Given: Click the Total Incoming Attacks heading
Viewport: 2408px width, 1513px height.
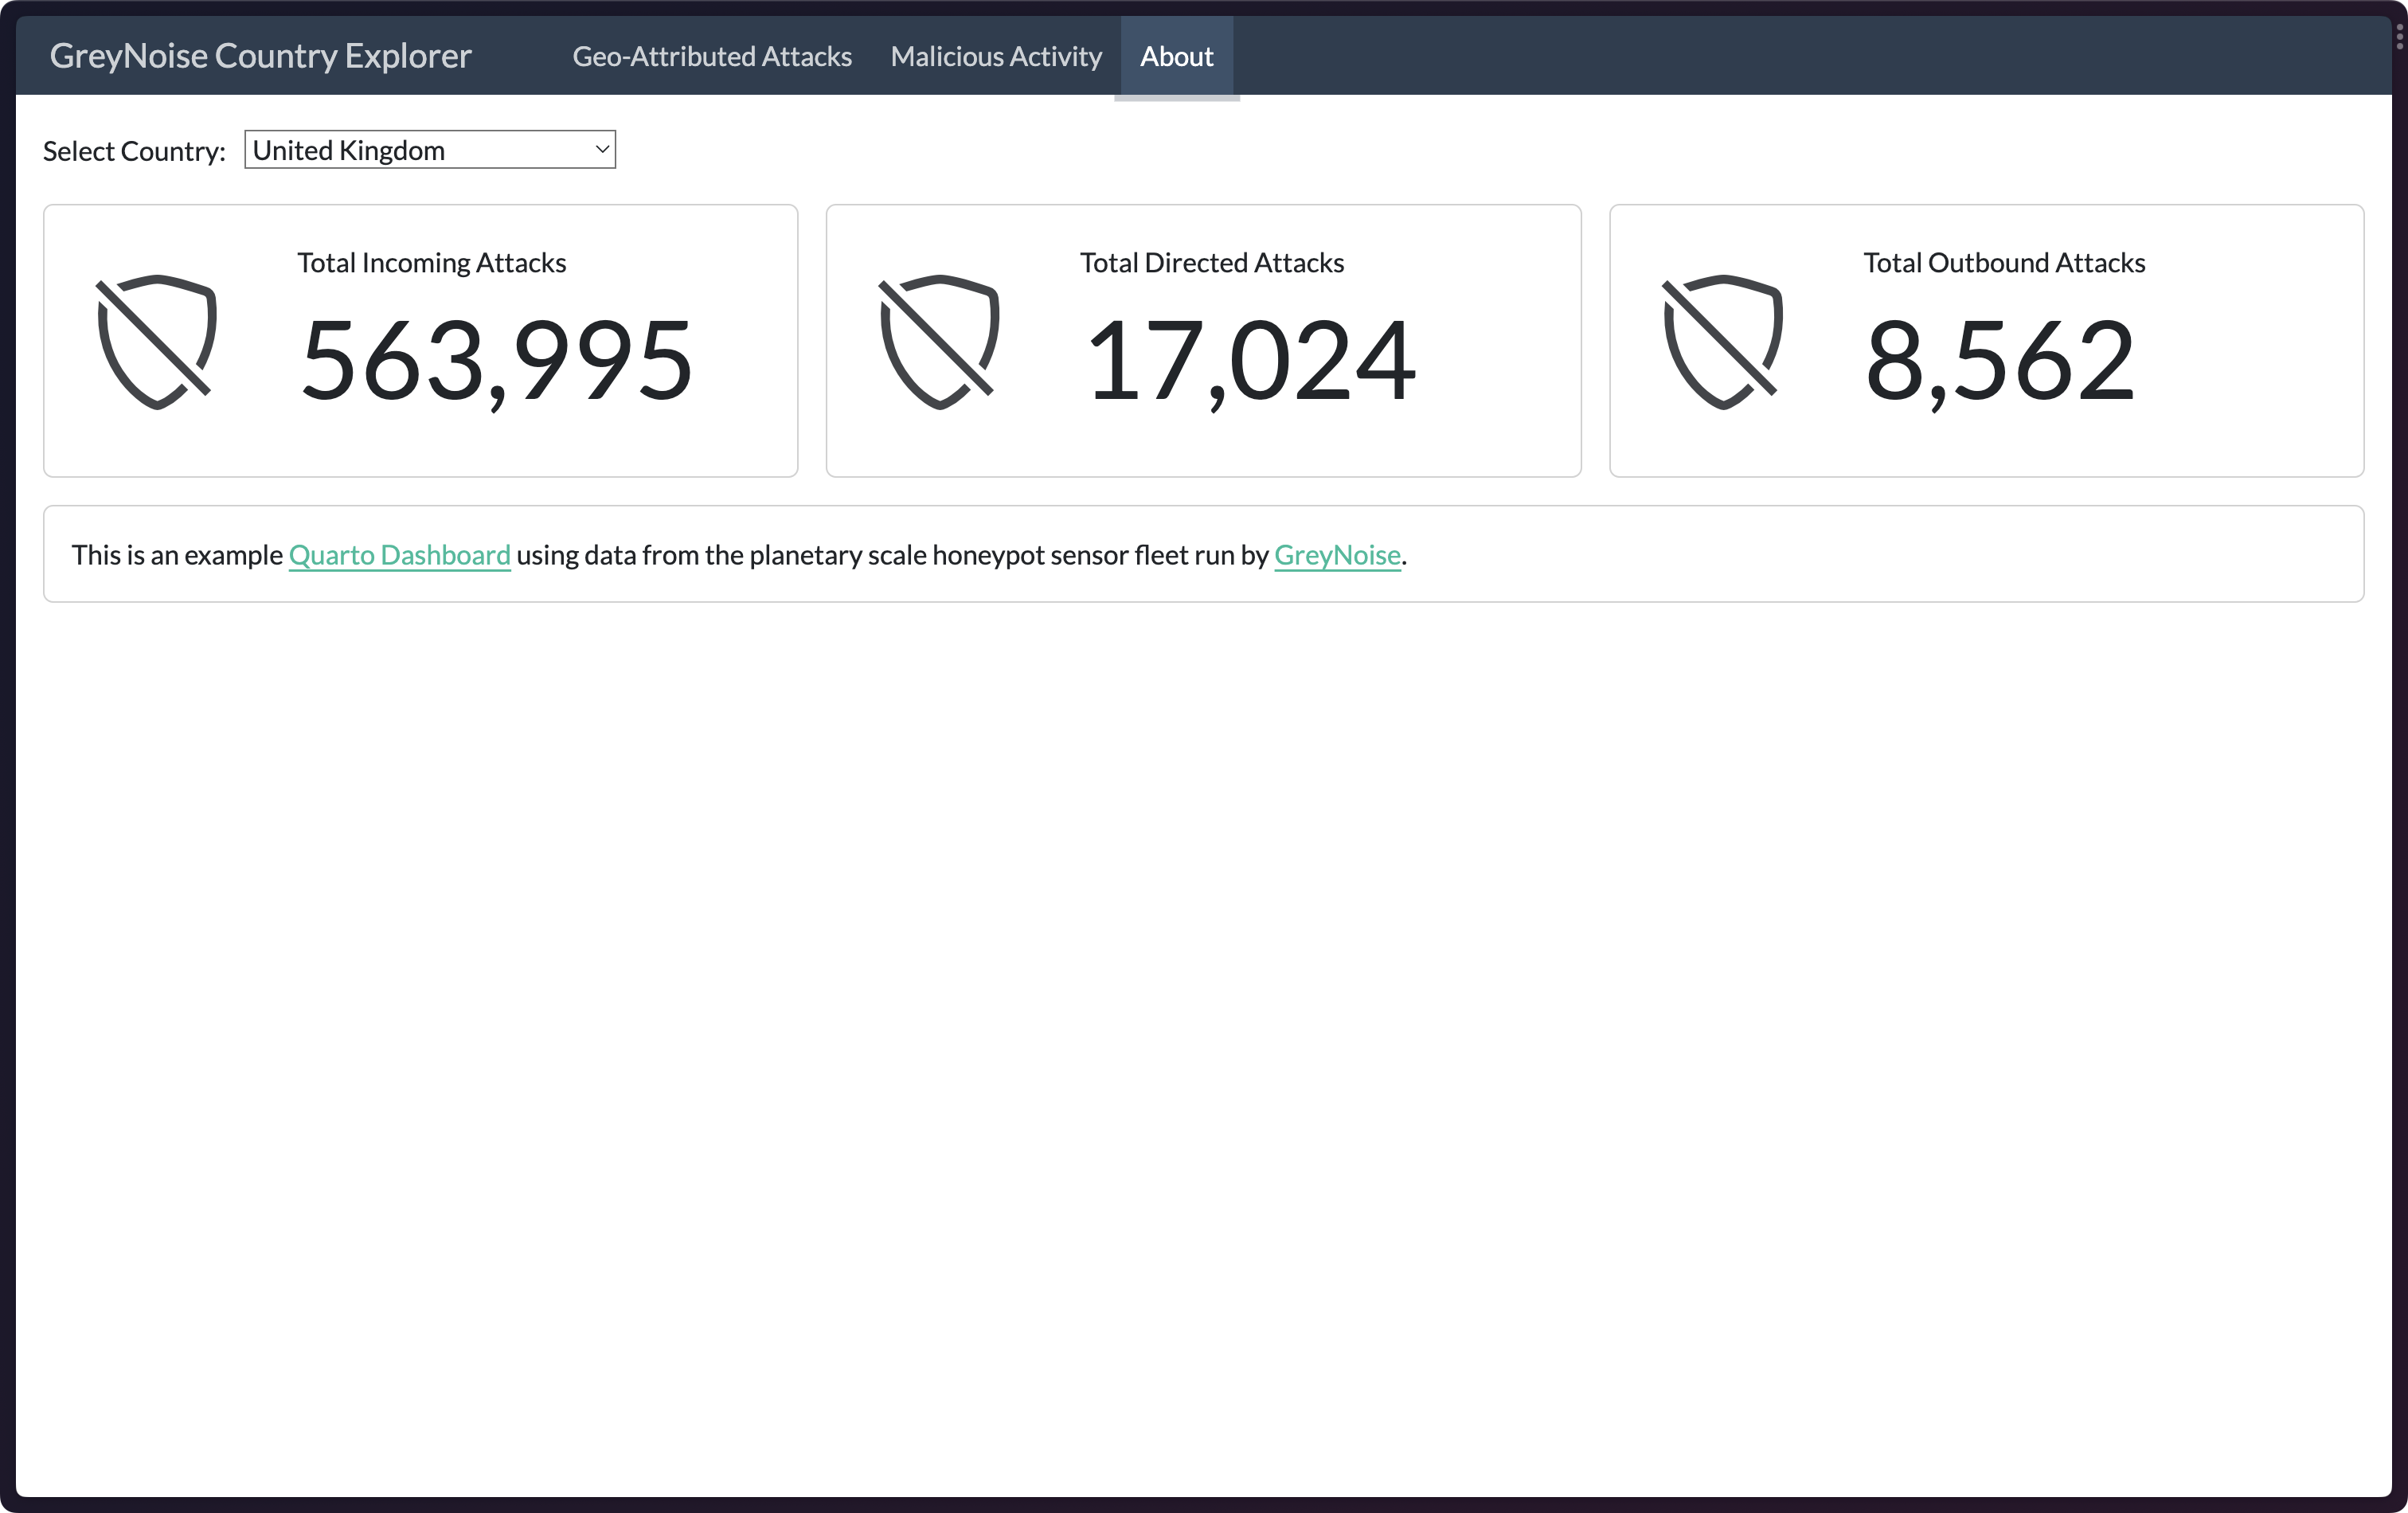Looking at the screenshot, I should click(431, 263).
